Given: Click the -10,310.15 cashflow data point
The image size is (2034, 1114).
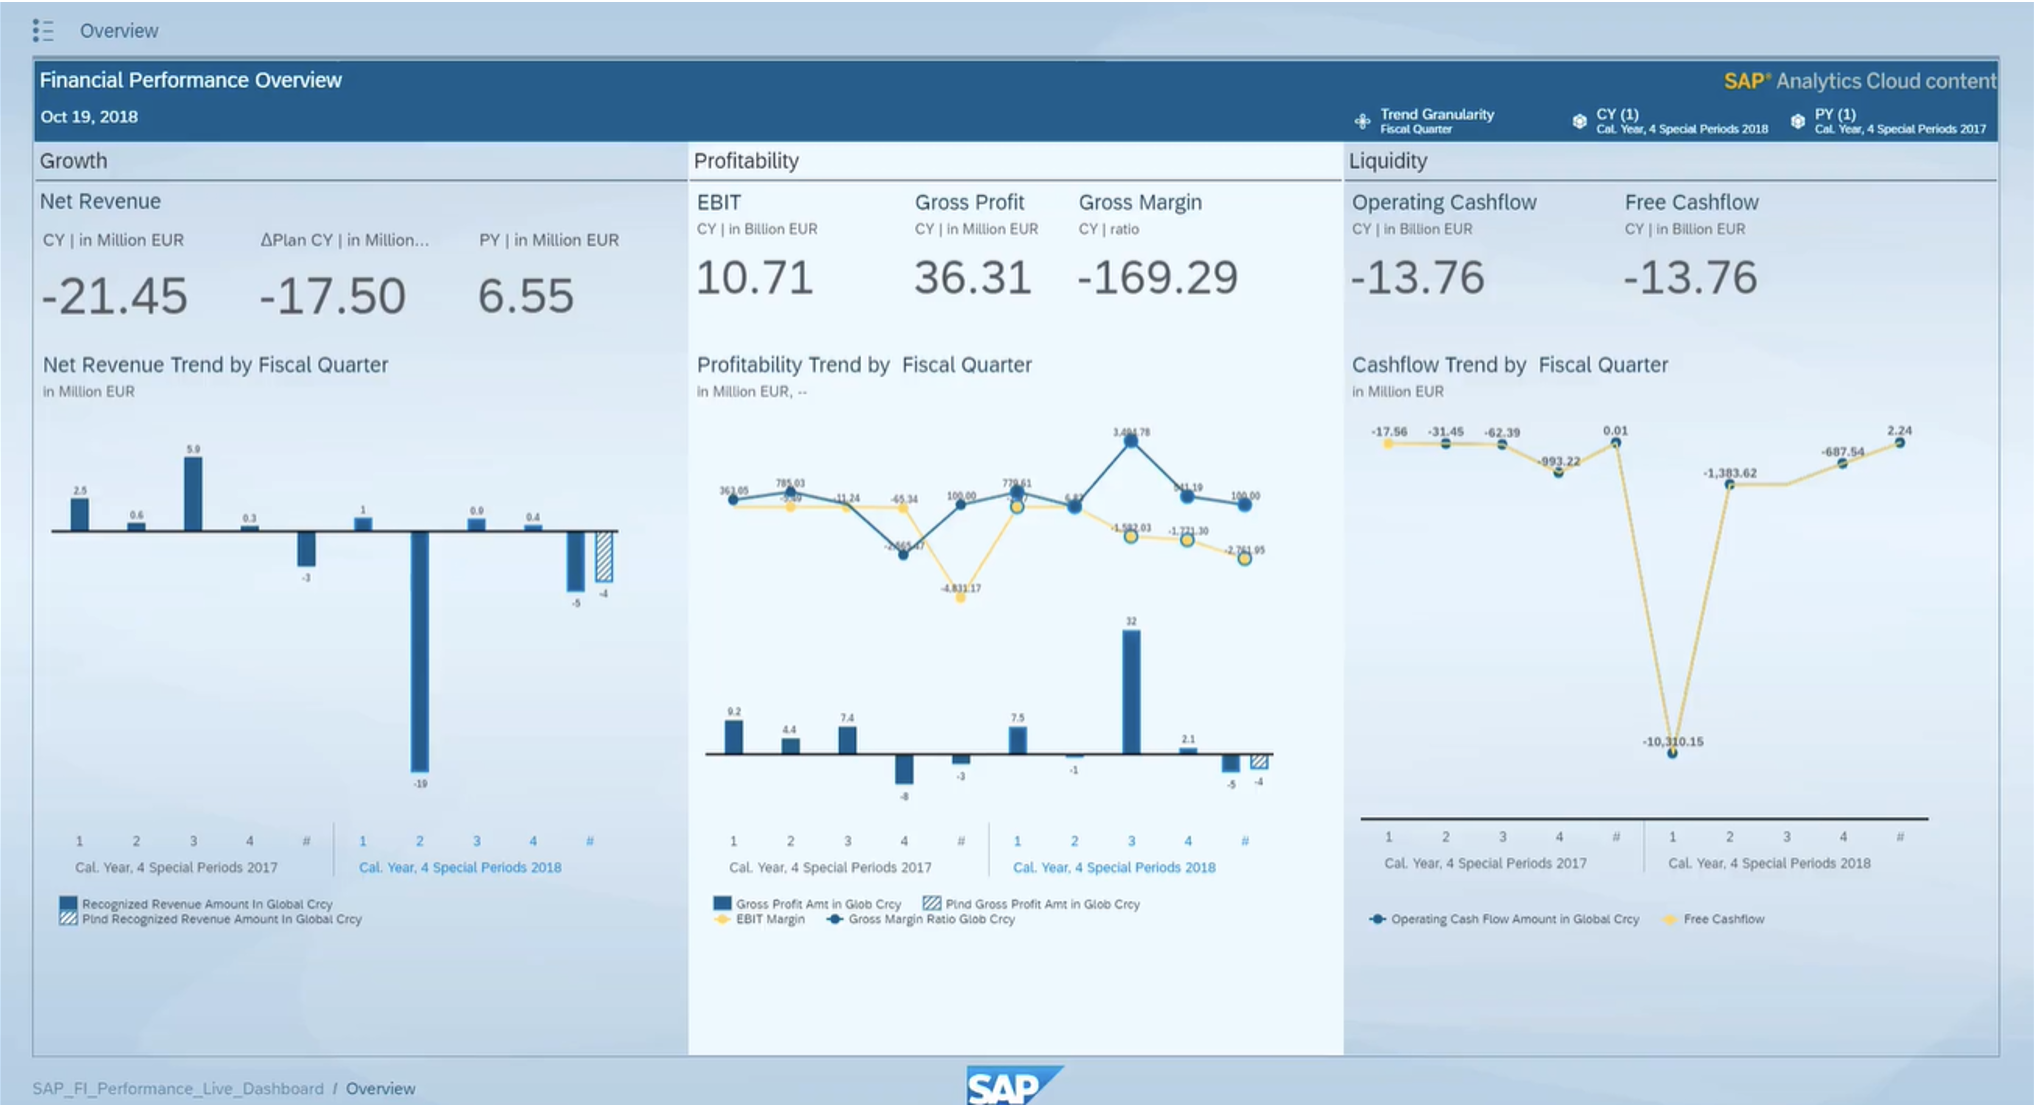Looking at the screenshot, I should [x=1672, y=753].
